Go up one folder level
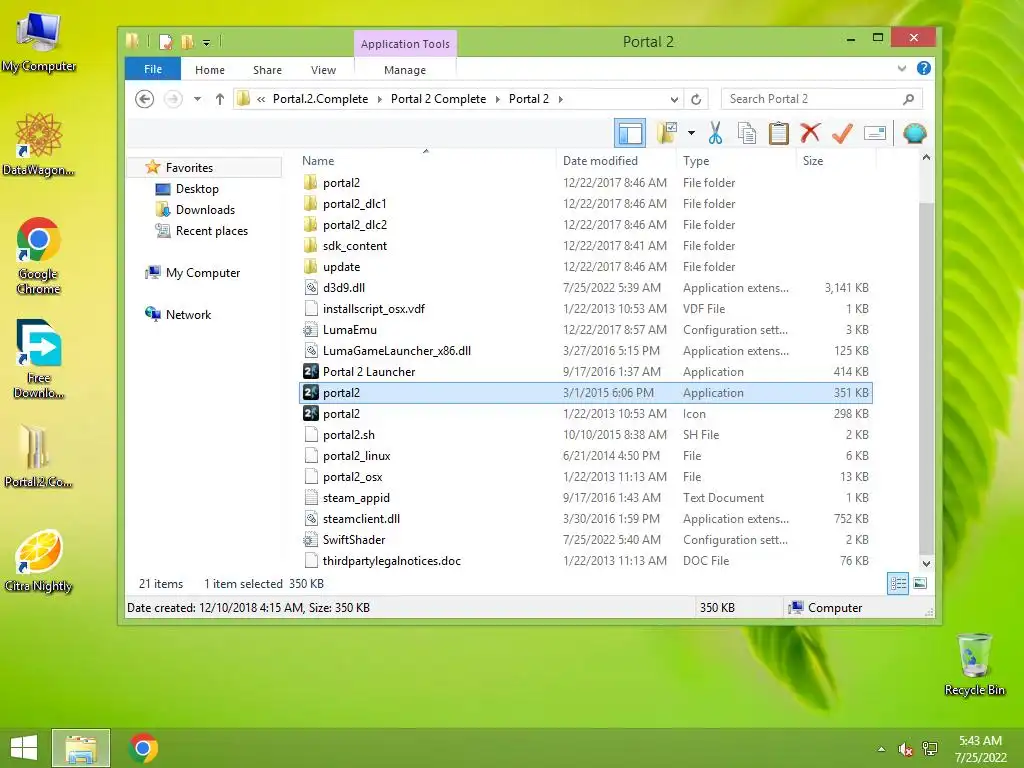The height and width of the screenshot is (768, 1024). click(x=219, y=99)
